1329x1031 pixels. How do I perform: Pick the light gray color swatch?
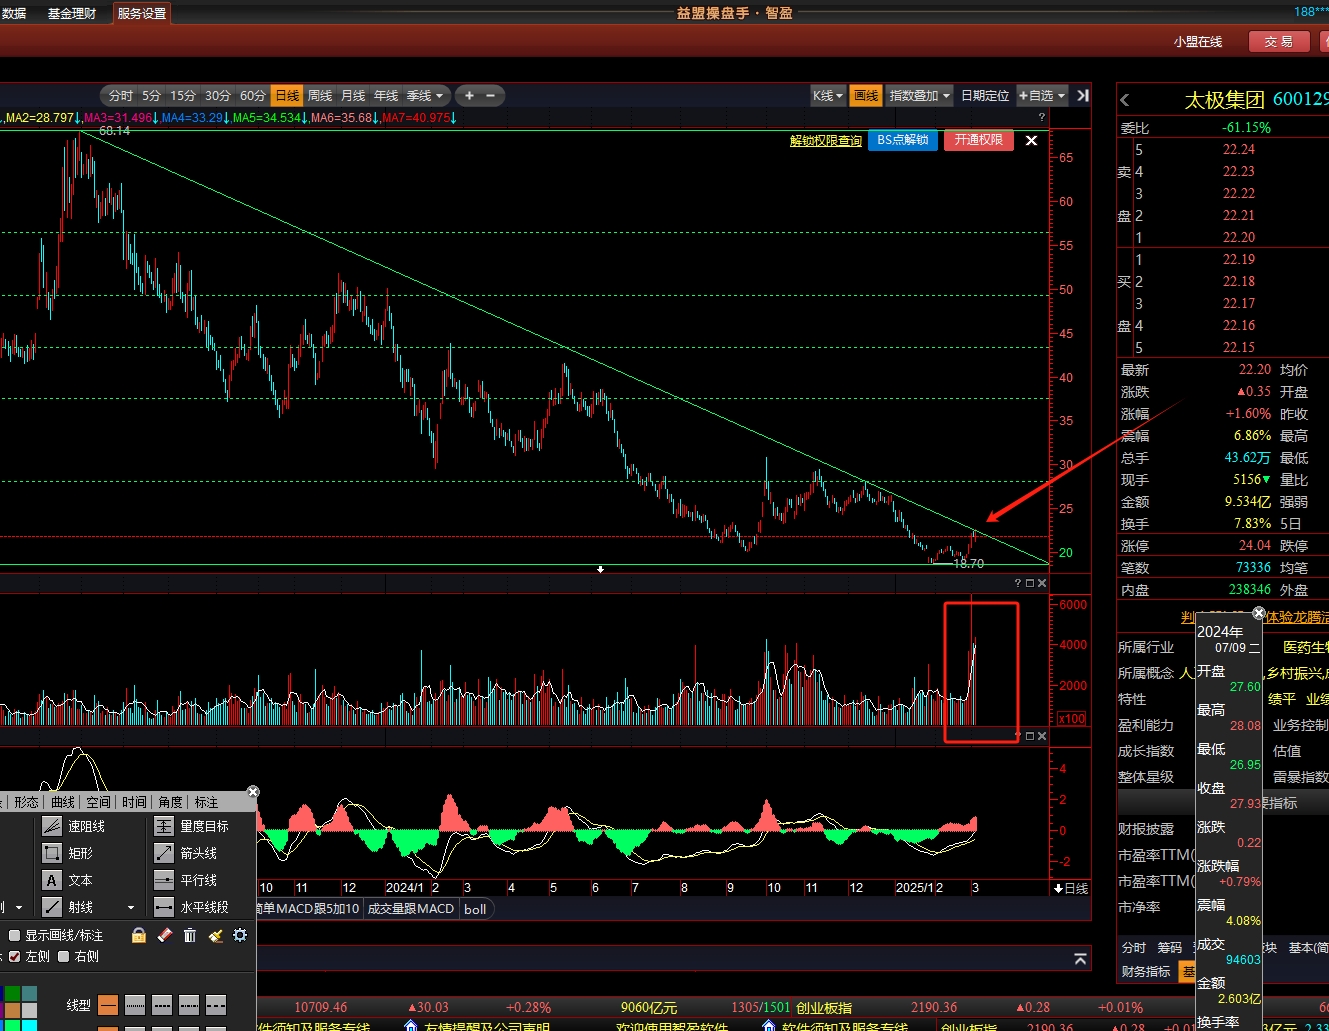pos(30,1011)
